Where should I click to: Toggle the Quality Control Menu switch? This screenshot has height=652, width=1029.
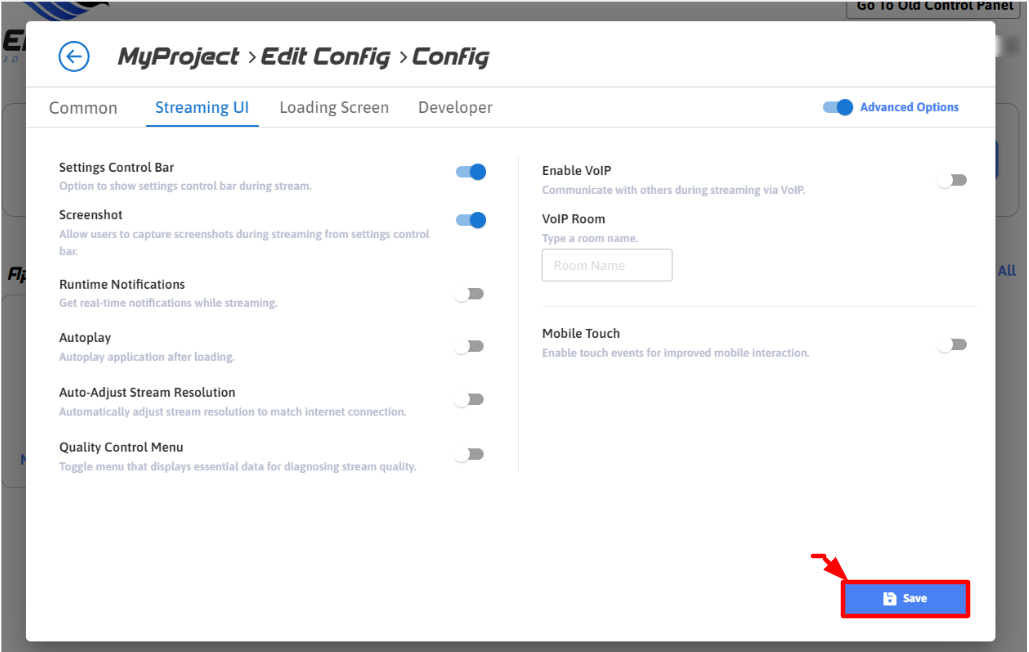click(469, 454)
